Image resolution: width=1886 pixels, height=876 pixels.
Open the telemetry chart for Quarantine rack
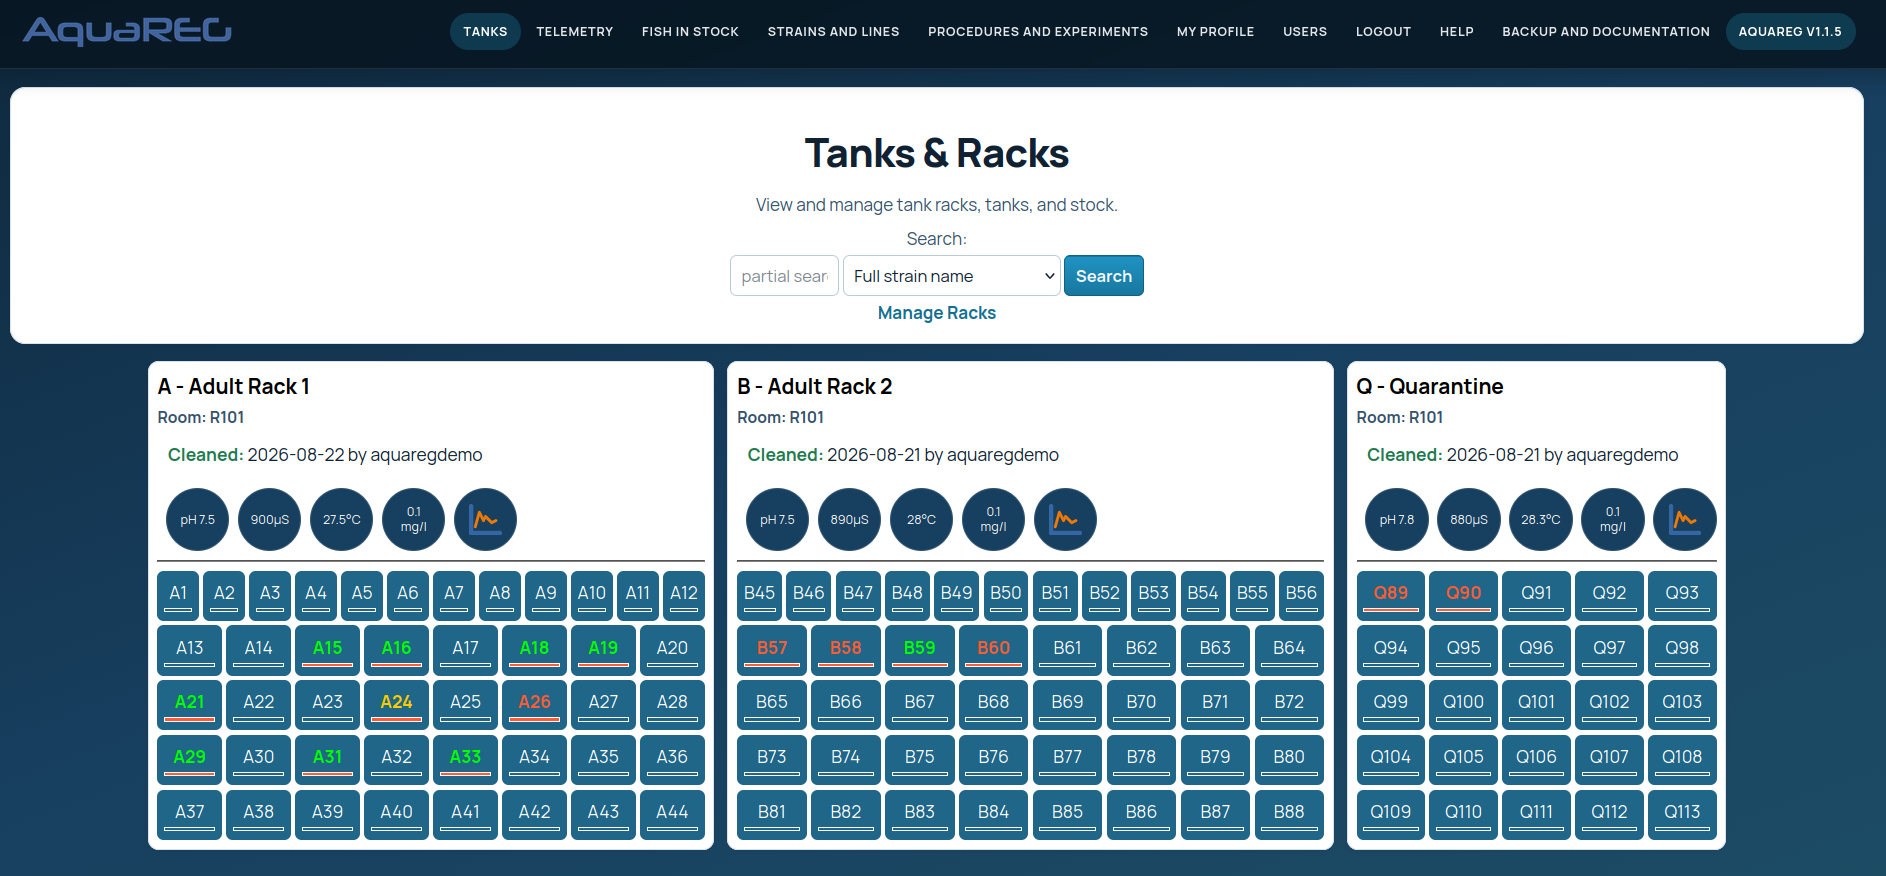[1685, 519]
